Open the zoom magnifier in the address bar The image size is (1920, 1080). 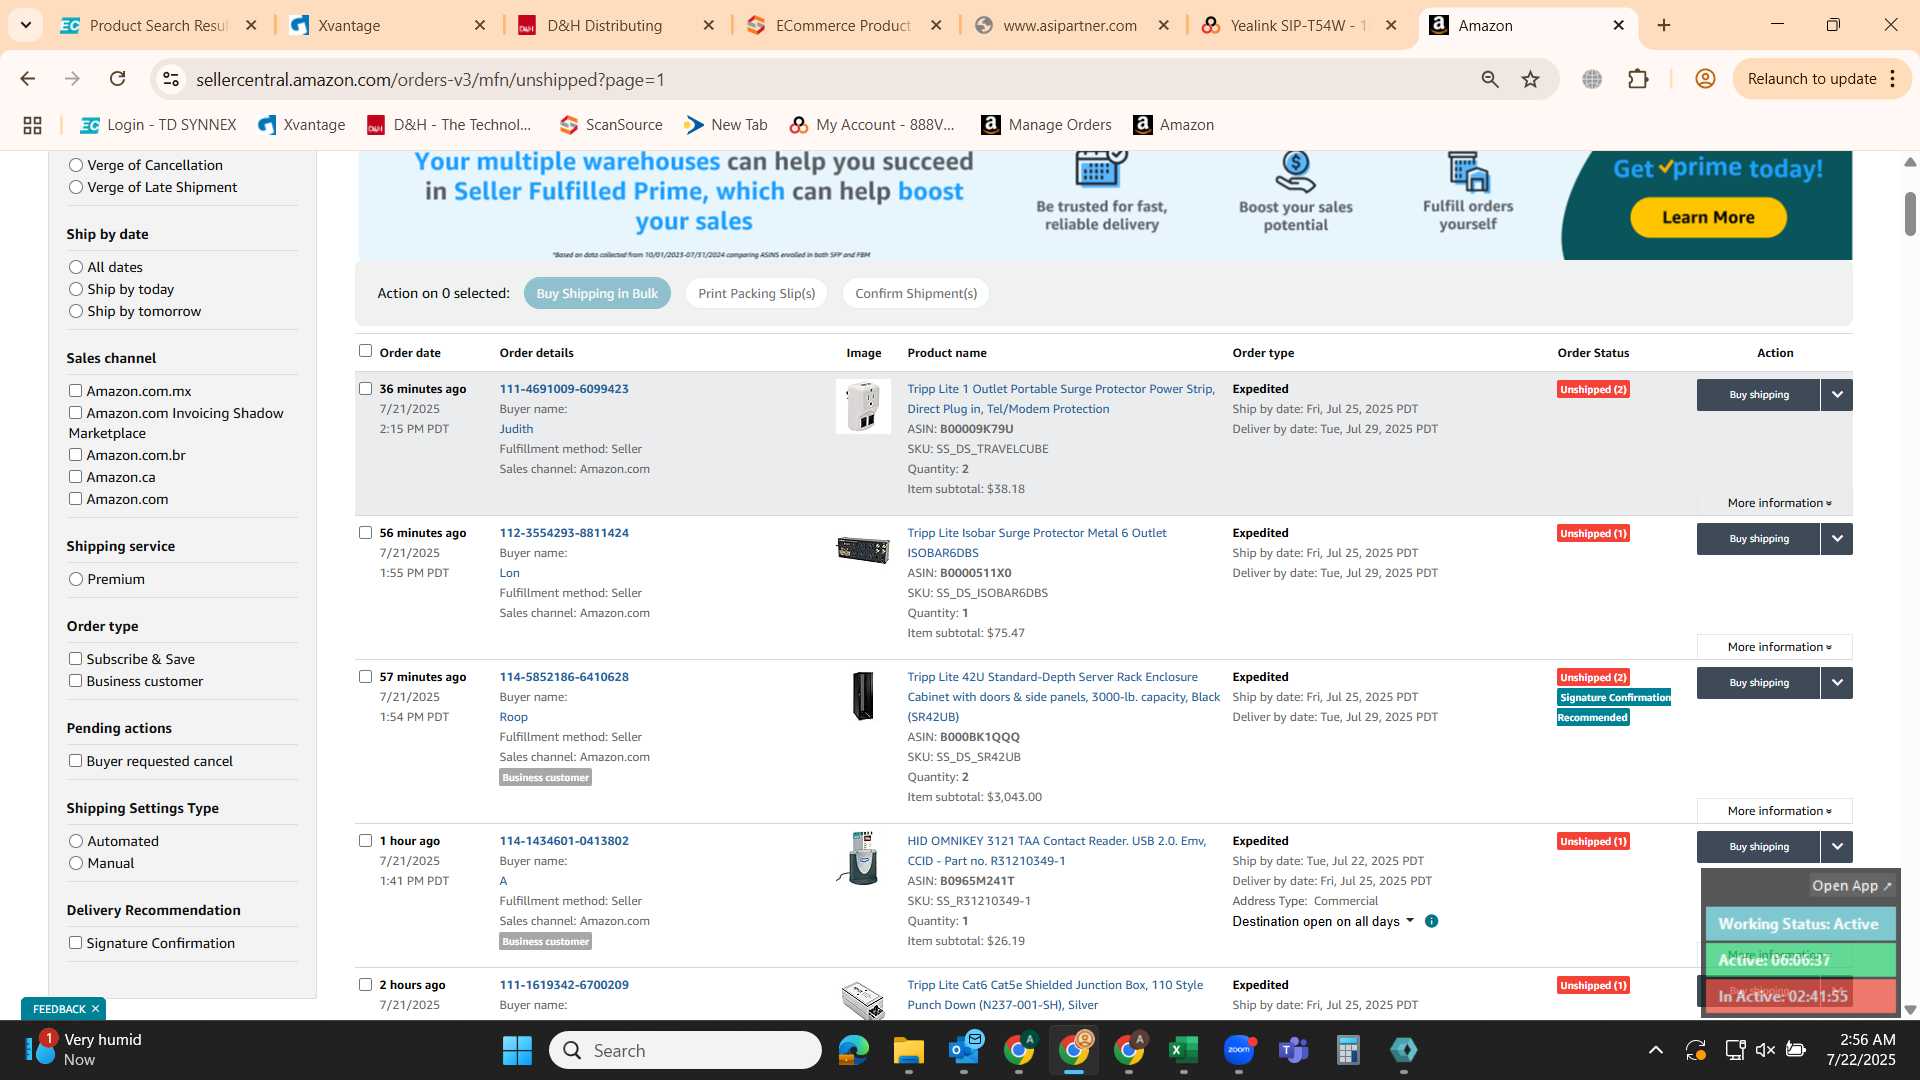1489,79
